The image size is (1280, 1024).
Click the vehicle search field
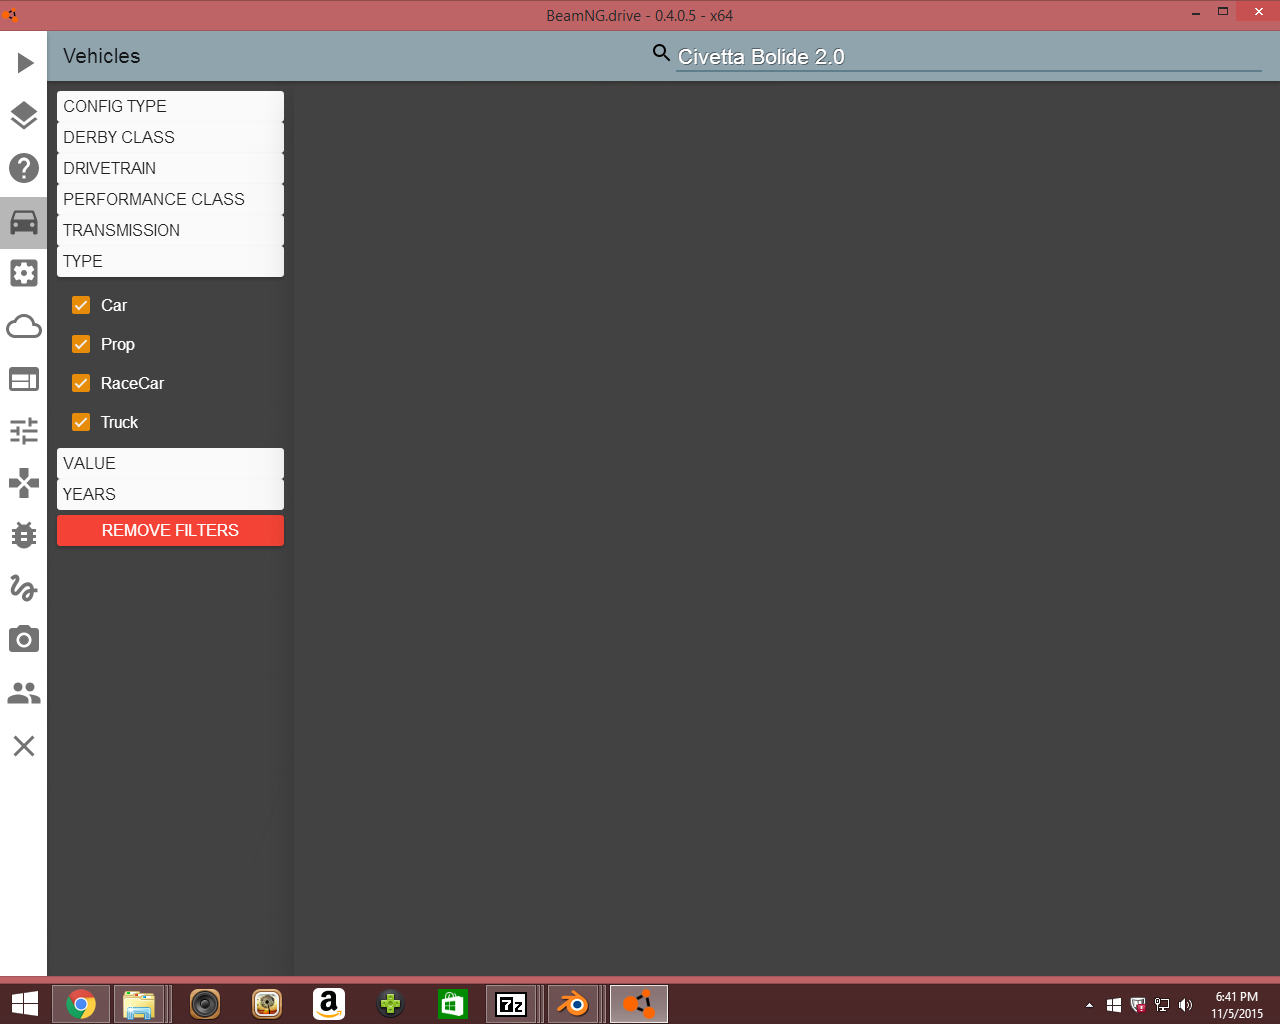(x=969, y=57)
